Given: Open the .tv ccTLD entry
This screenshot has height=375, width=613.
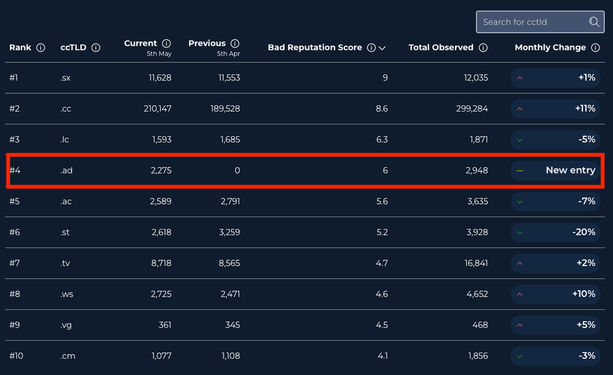Looking at the screenshot, I should (65, 263).
